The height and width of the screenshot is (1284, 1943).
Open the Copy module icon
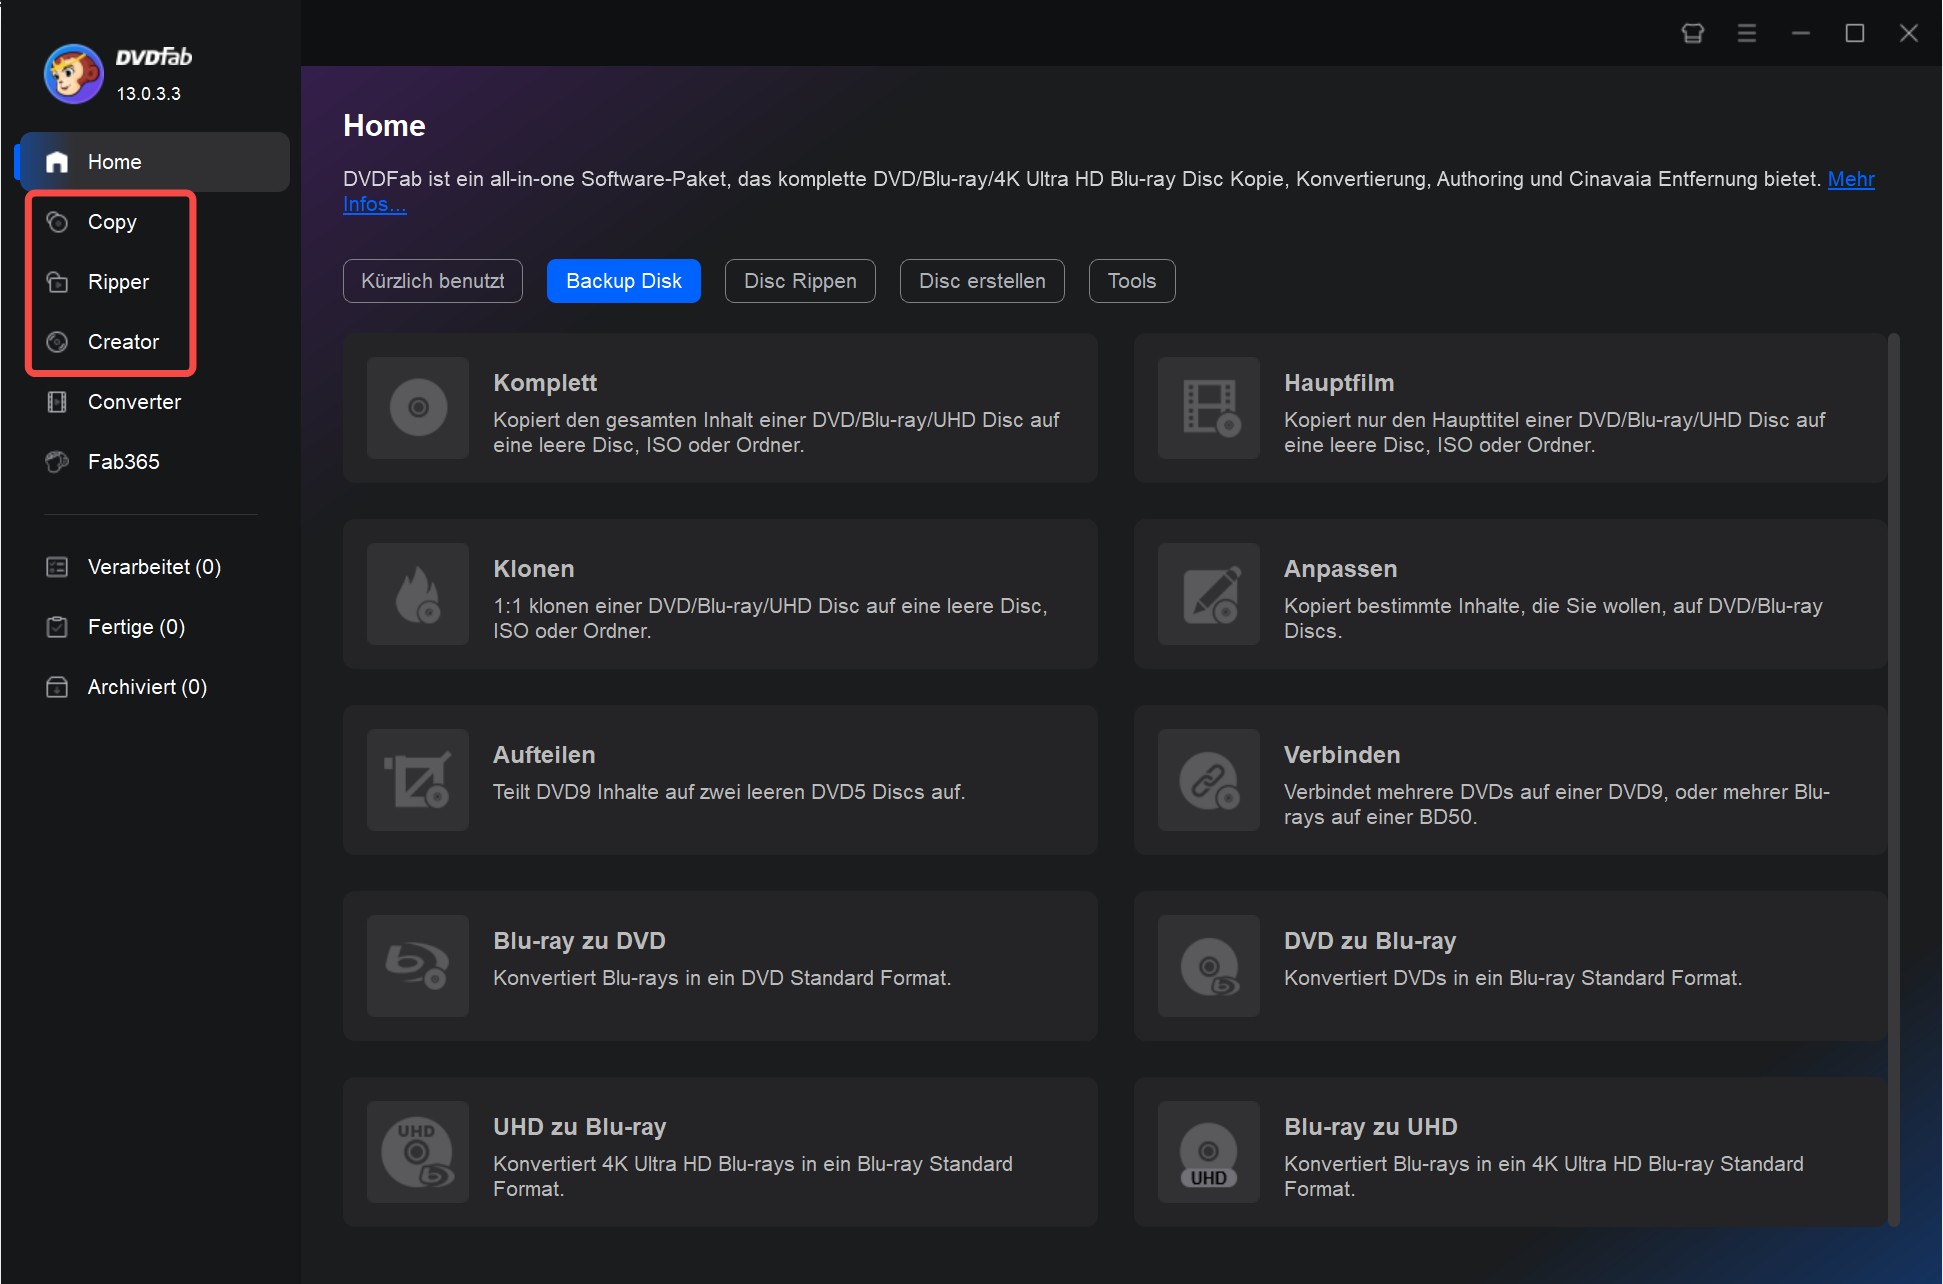click(x=57, y=222)
